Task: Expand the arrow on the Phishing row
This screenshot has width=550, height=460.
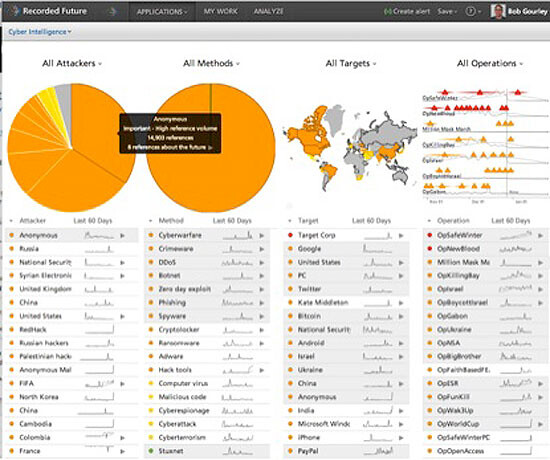Action: click(262, 303)
